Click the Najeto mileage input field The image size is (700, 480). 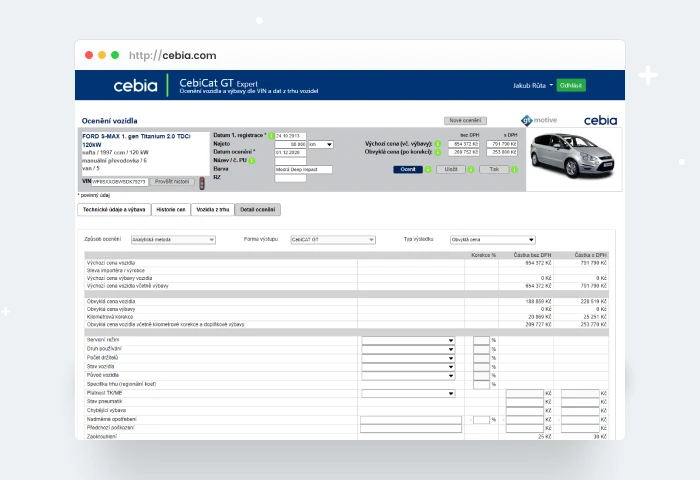291,144
